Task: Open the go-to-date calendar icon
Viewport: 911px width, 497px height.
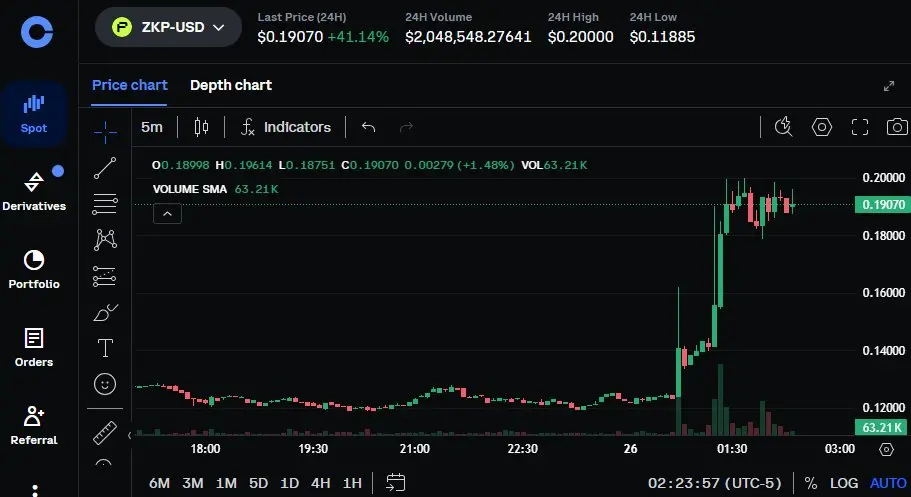Action: click(396, 482)
